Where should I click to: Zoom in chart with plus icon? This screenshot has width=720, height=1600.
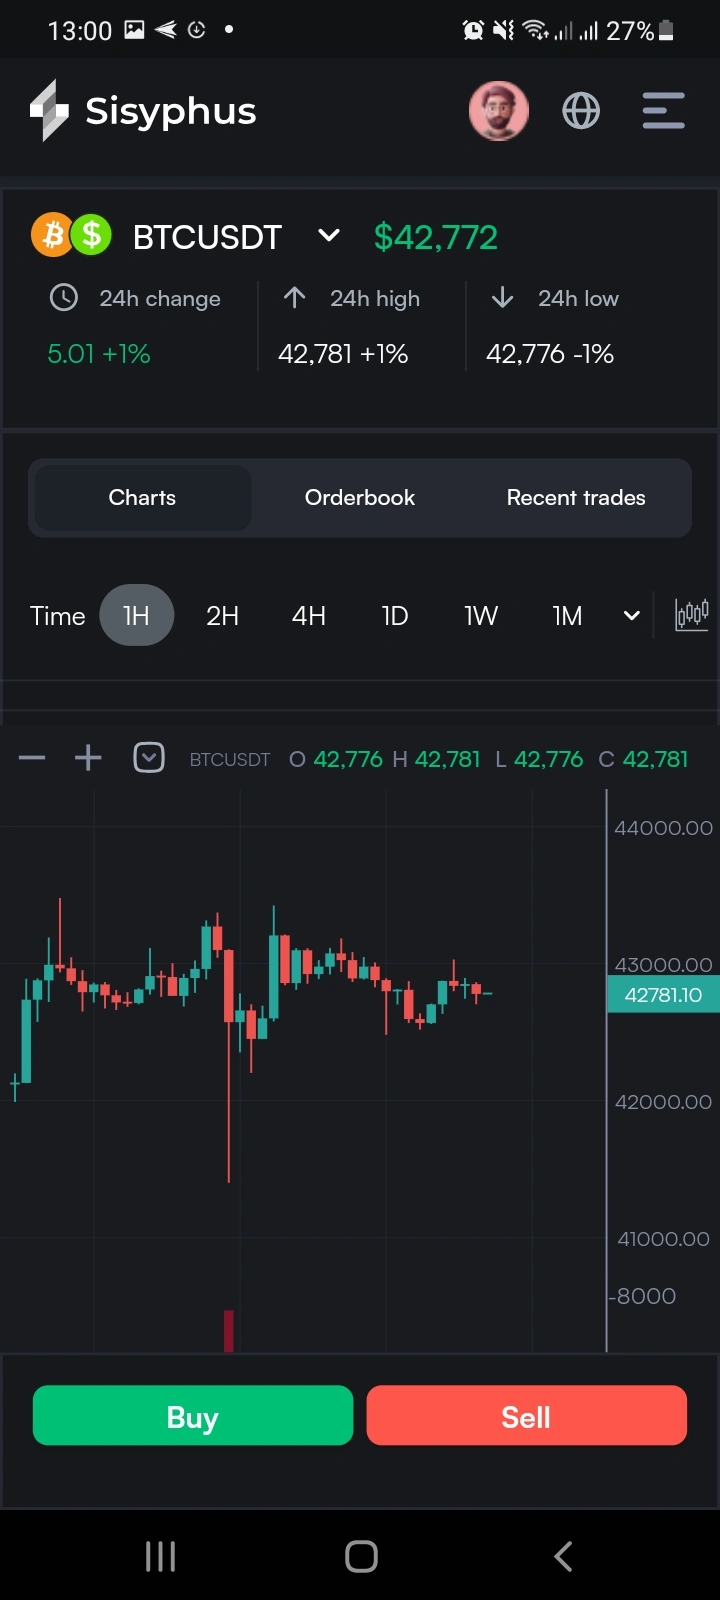coord(88,759)
